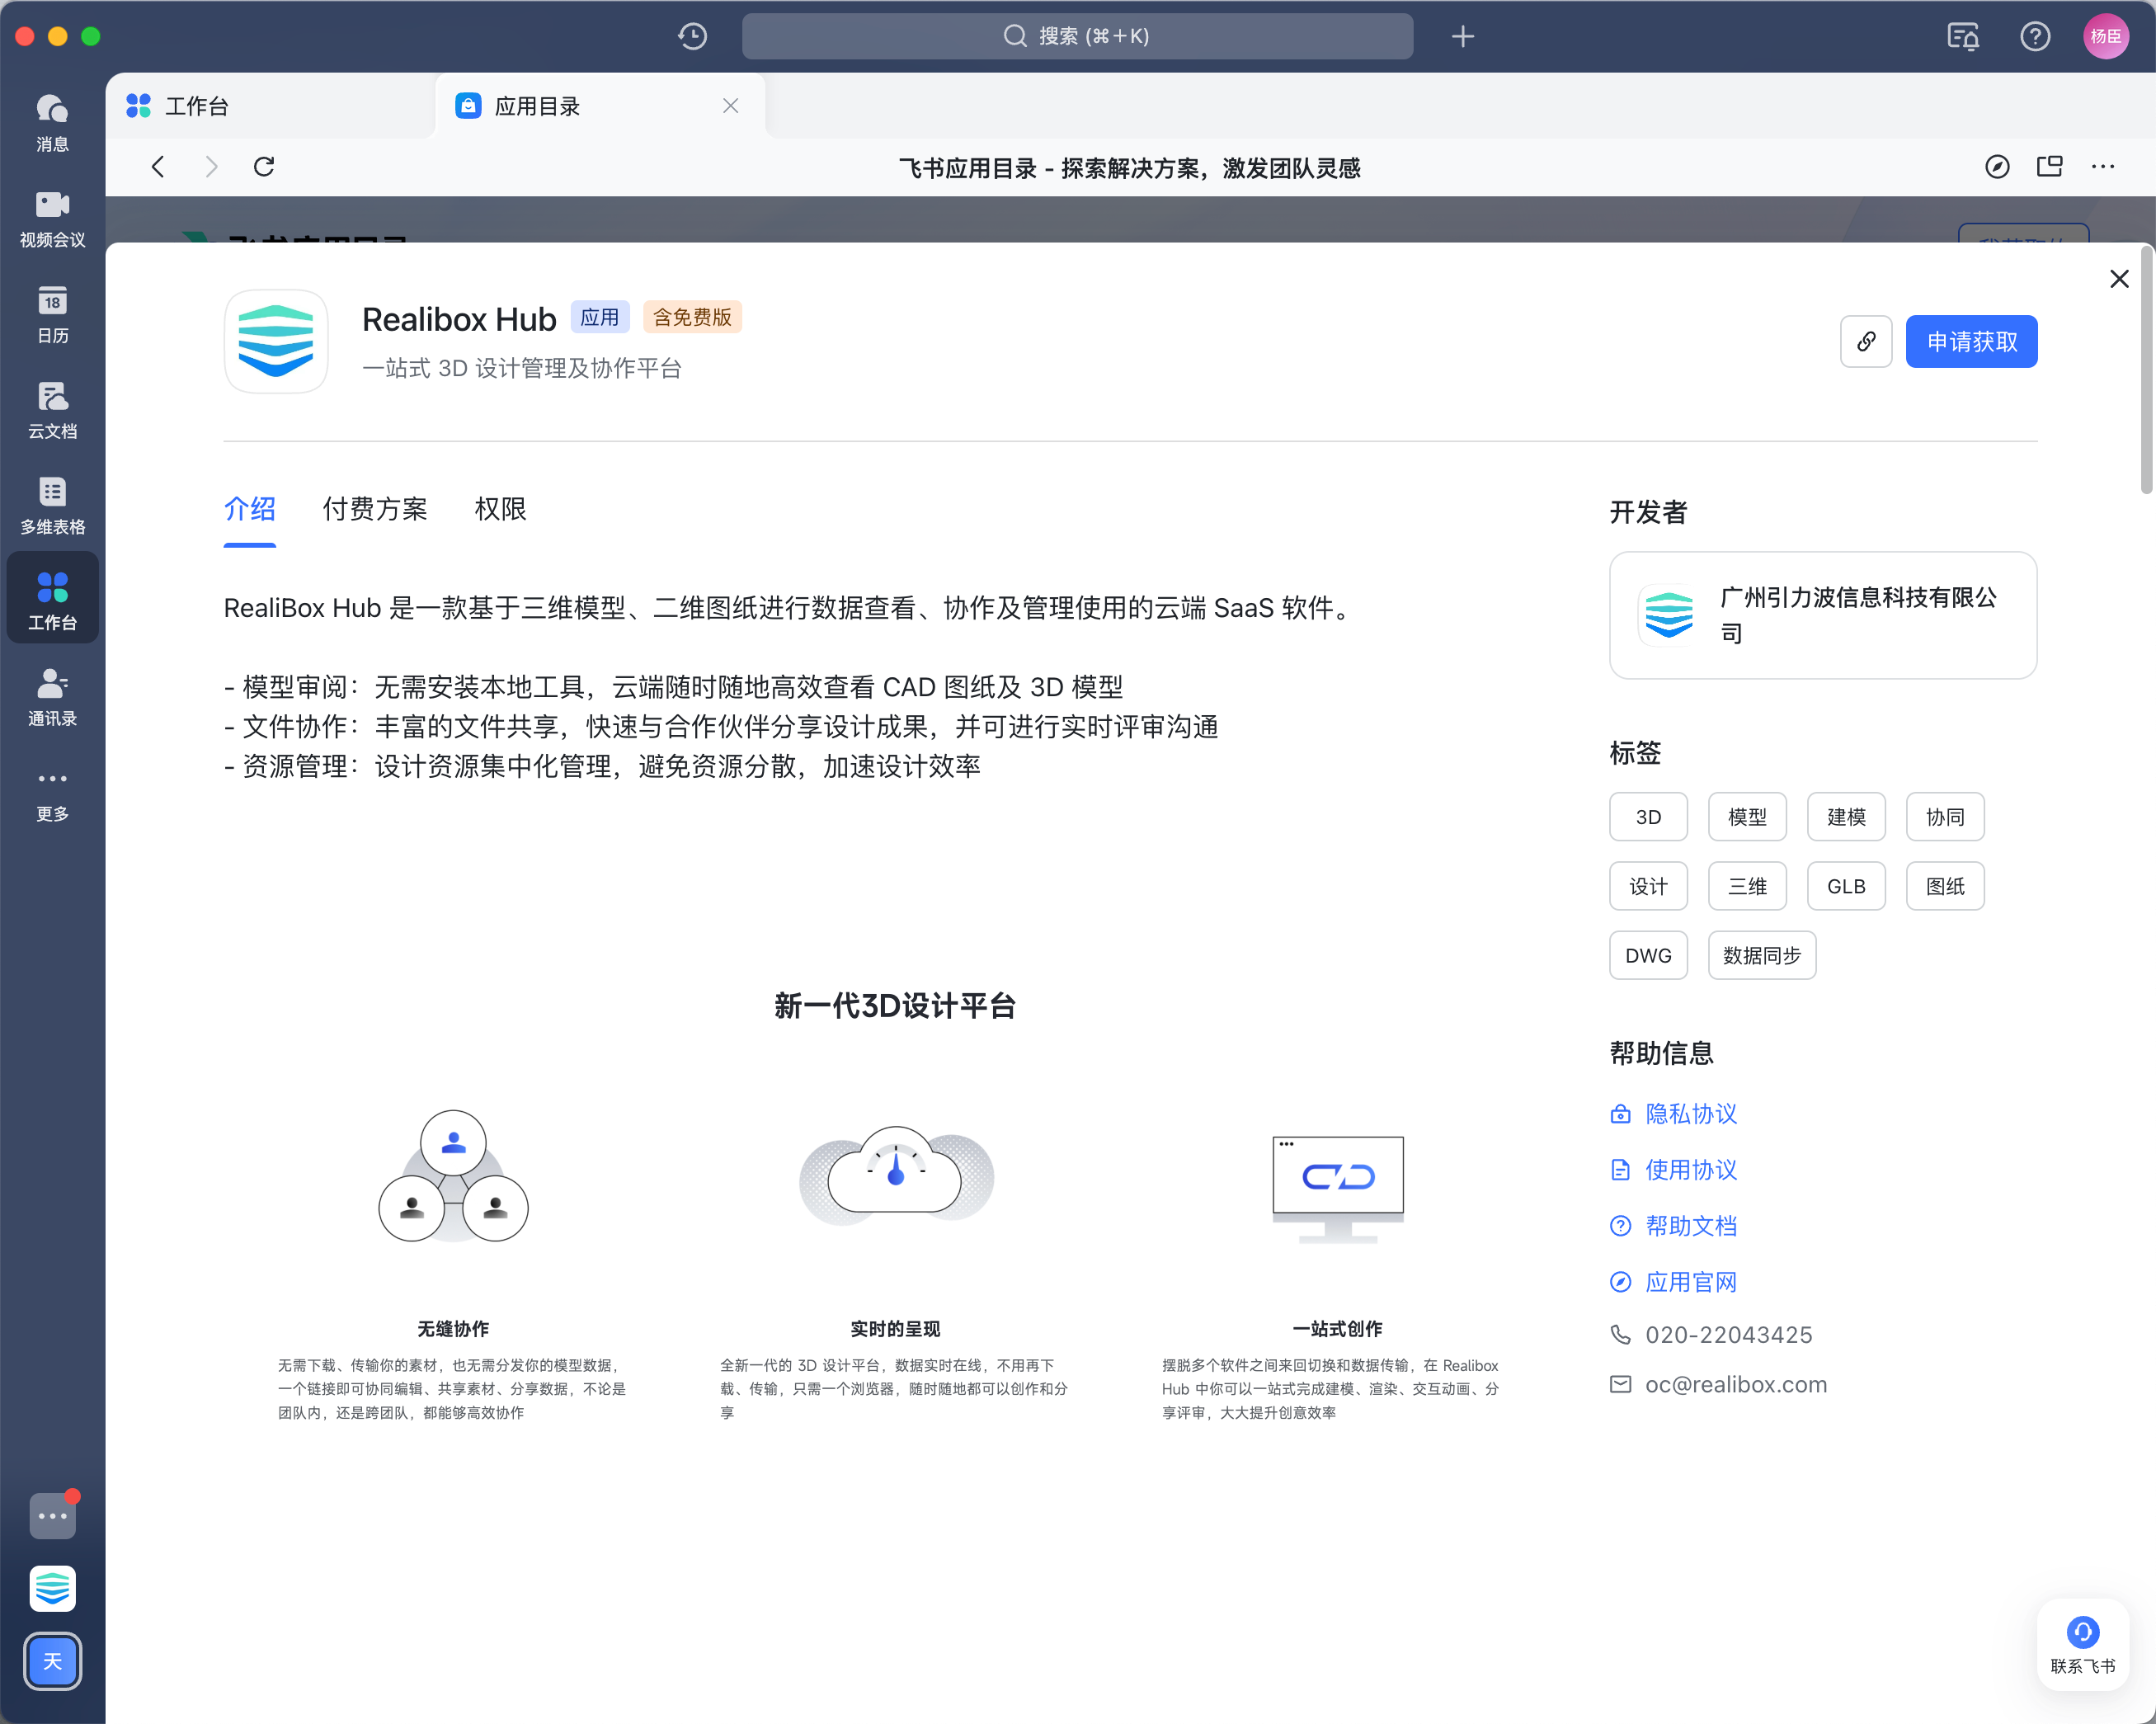Open 云文档 cloud docs in sidebar
This screenshot has height=1724, width=2156.
pos(52,410)
